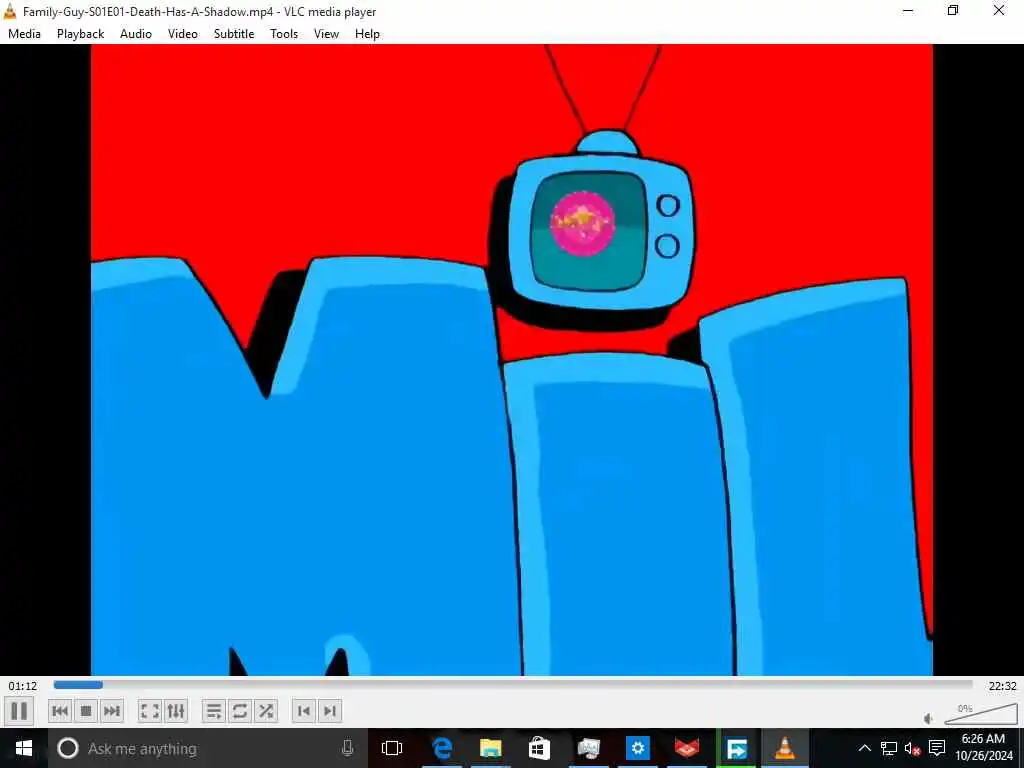The image size is (1024, 768).
Task: Click the Cortana microphone icon
Action: click(347, 748)
